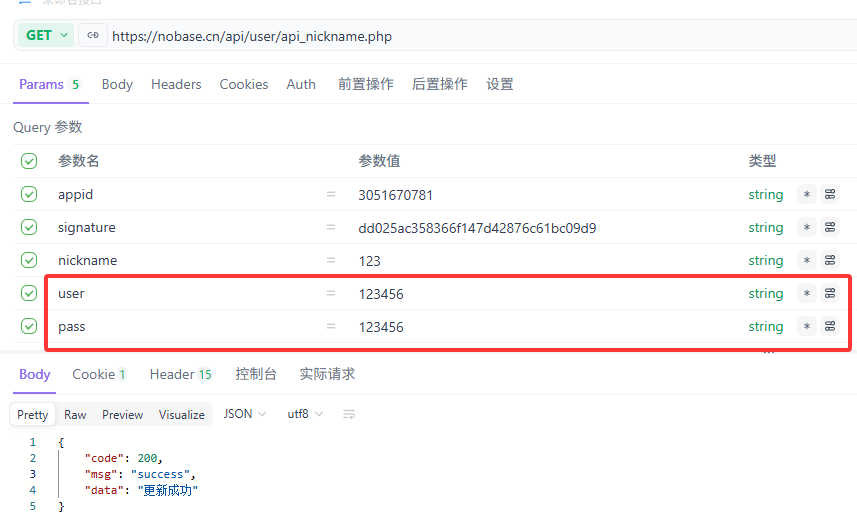This screenshot has width=857, height=524.
Task: Click the link-variable icon in the signature row
Action: coord(830,228)
